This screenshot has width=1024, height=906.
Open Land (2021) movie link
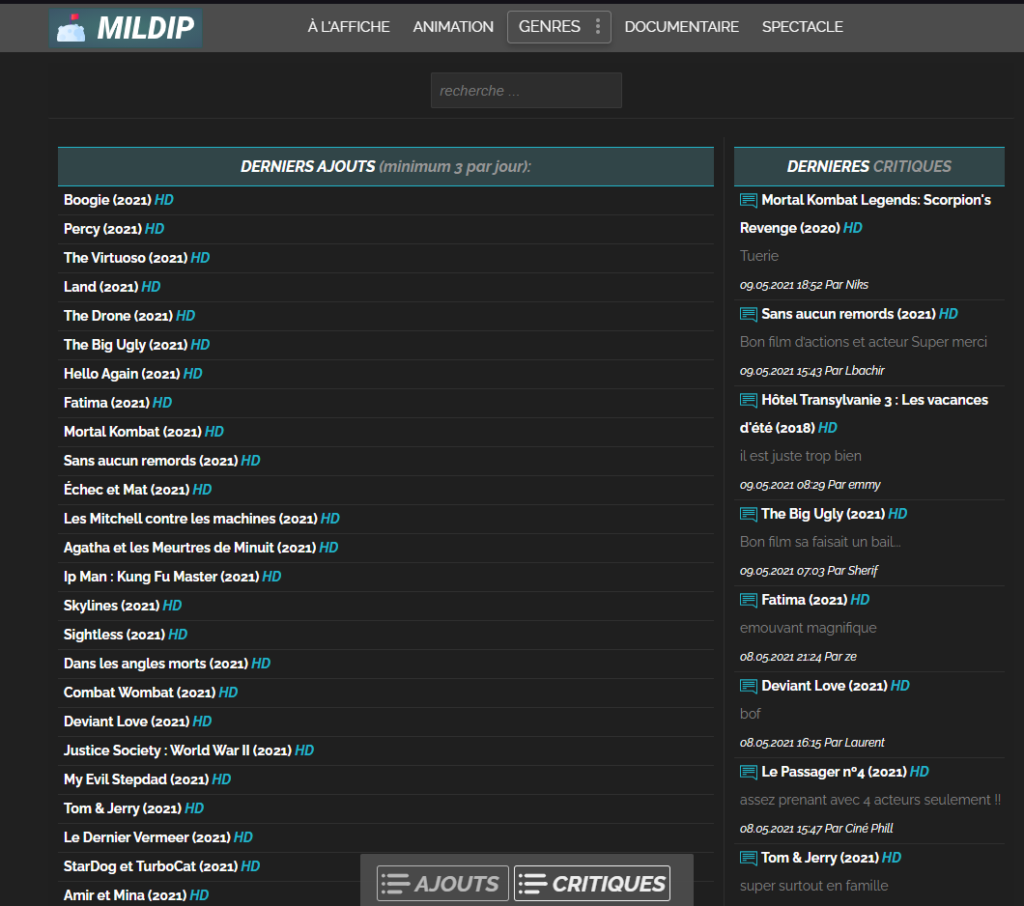112,287
